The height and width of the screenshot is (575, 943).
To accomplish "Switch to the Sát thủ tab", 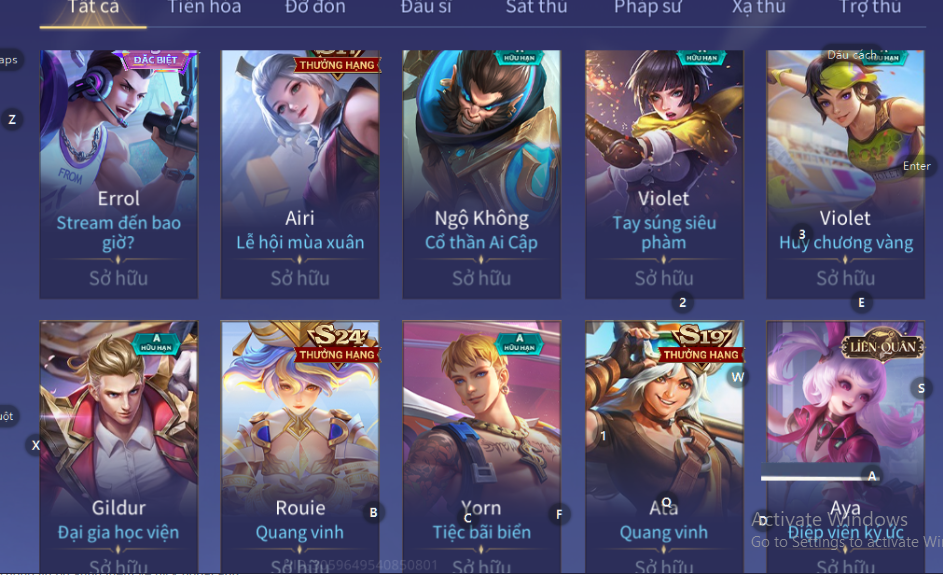I will pyautogui.click(x=536, y=8).
